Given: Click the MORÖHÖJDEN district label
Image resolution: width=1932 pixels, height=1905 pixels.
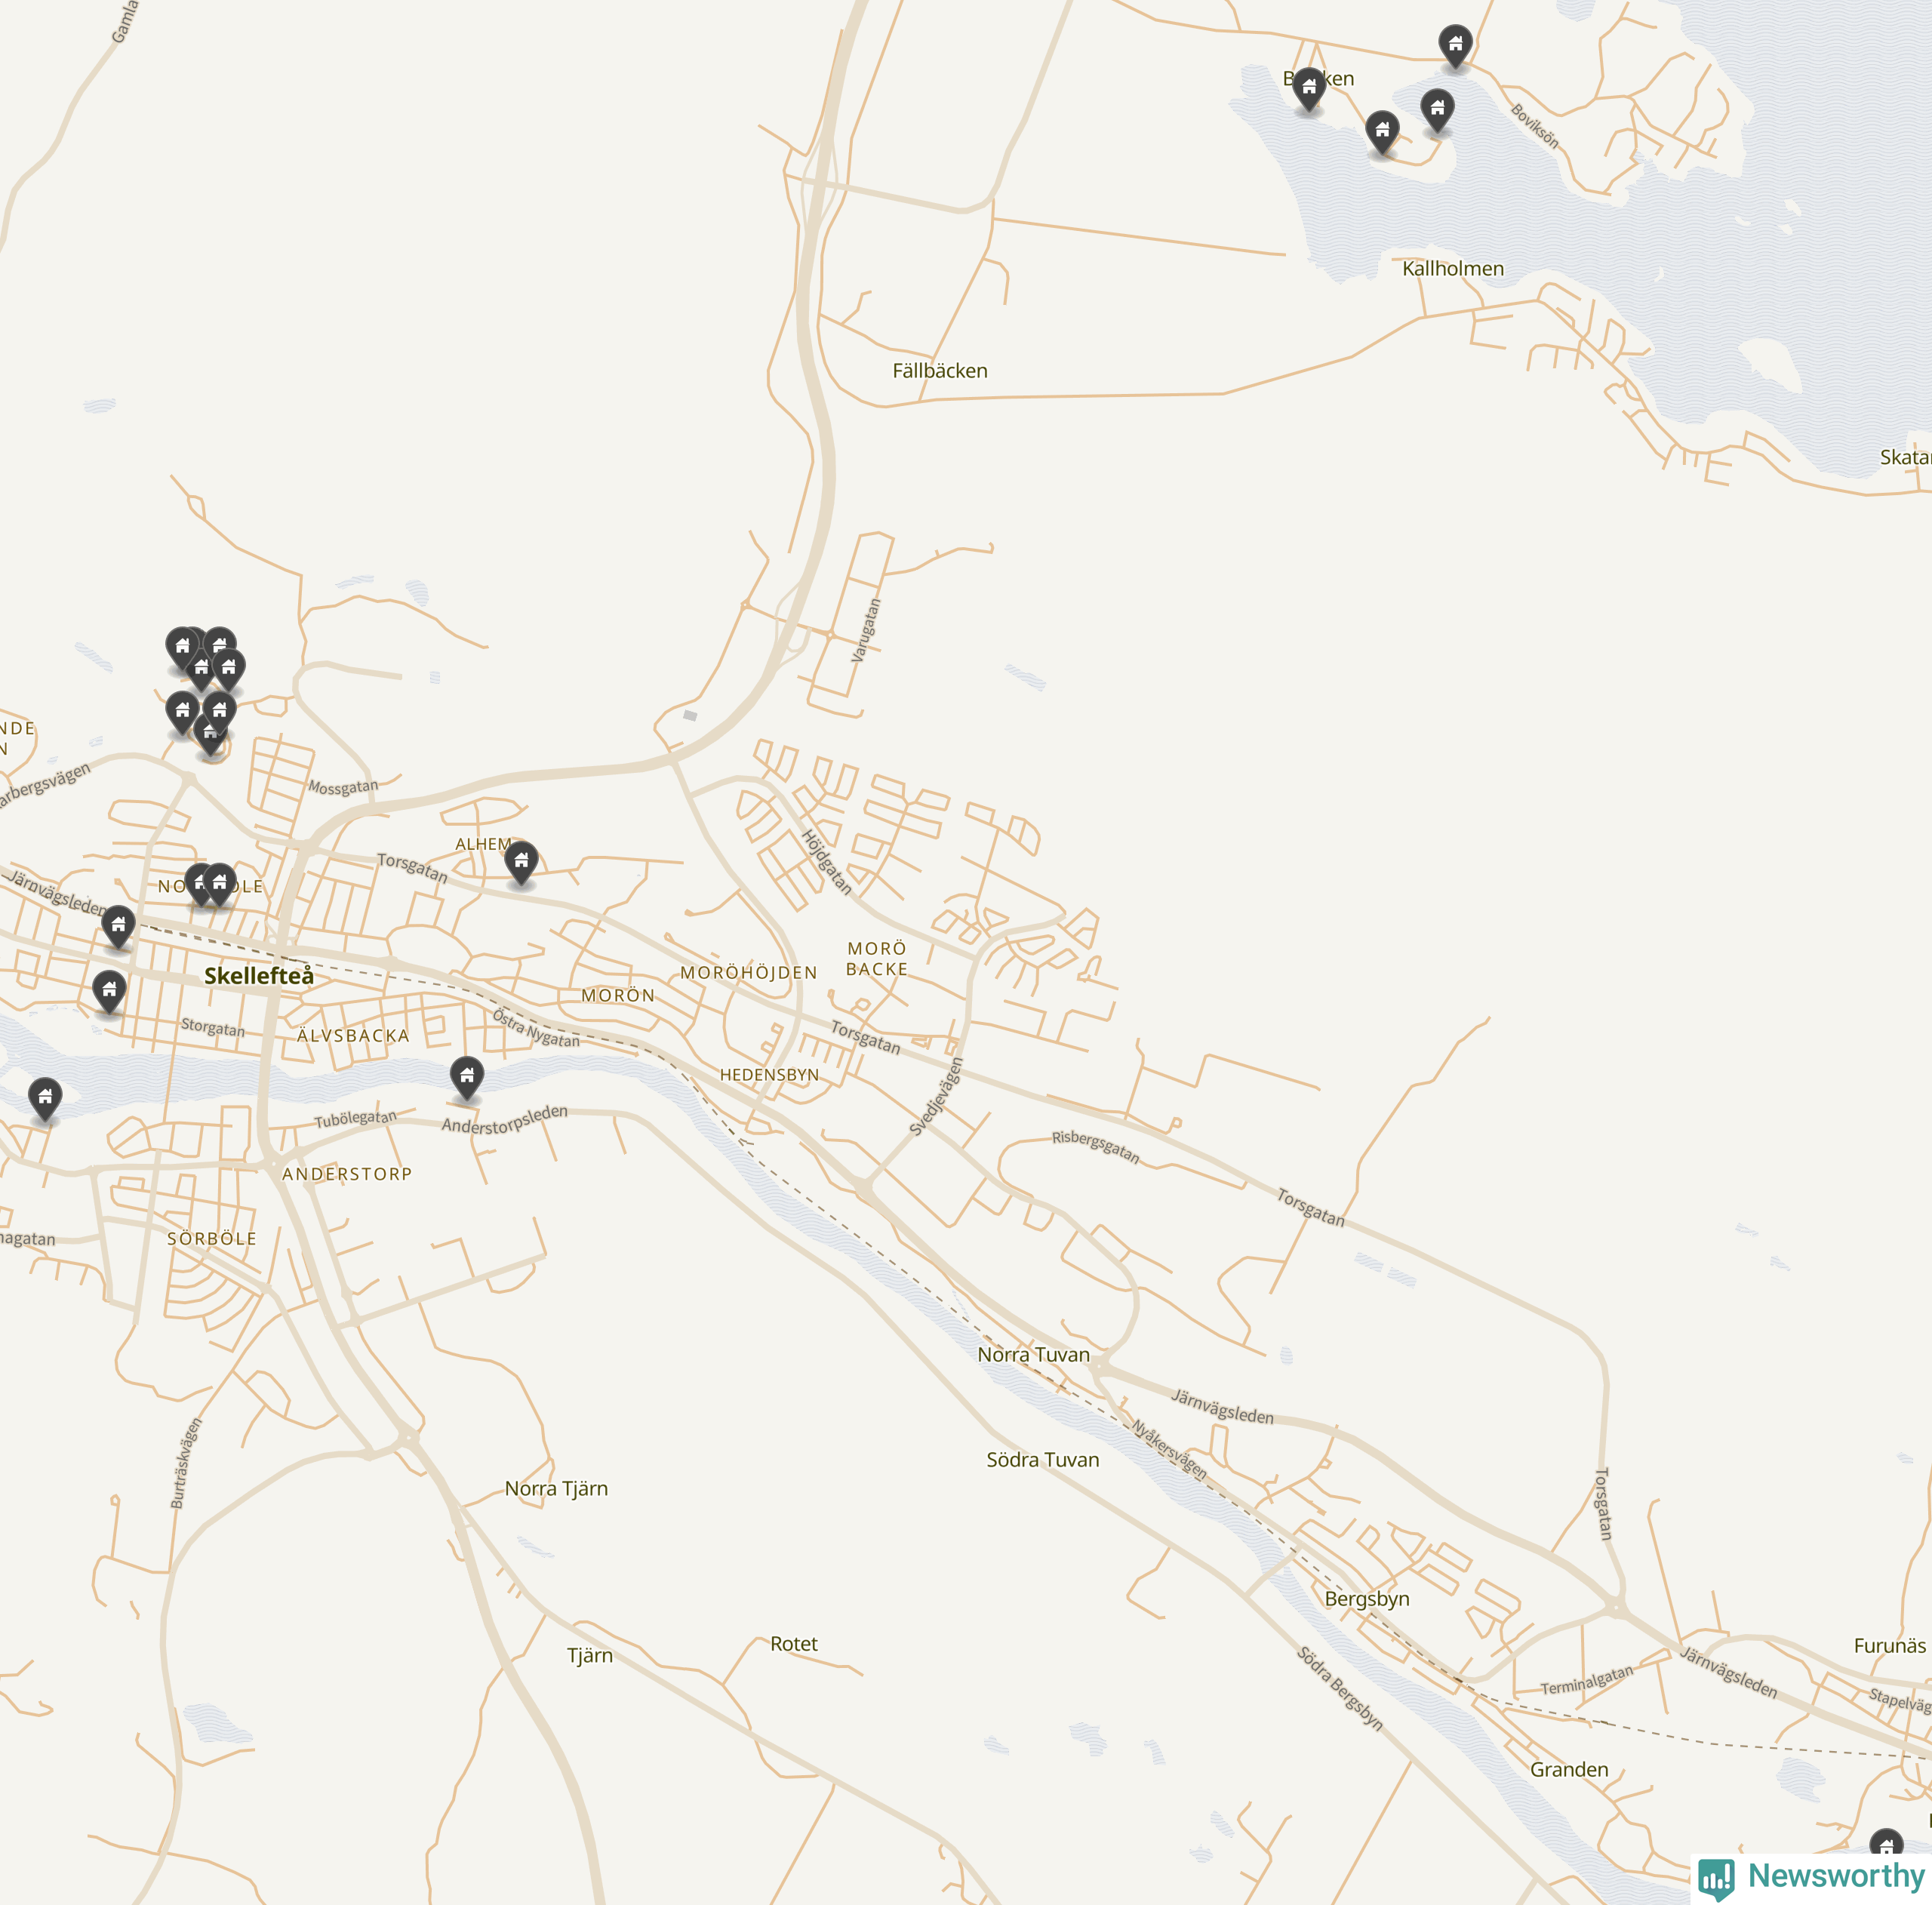Looking at the screenshot, I should pos(749,973).
